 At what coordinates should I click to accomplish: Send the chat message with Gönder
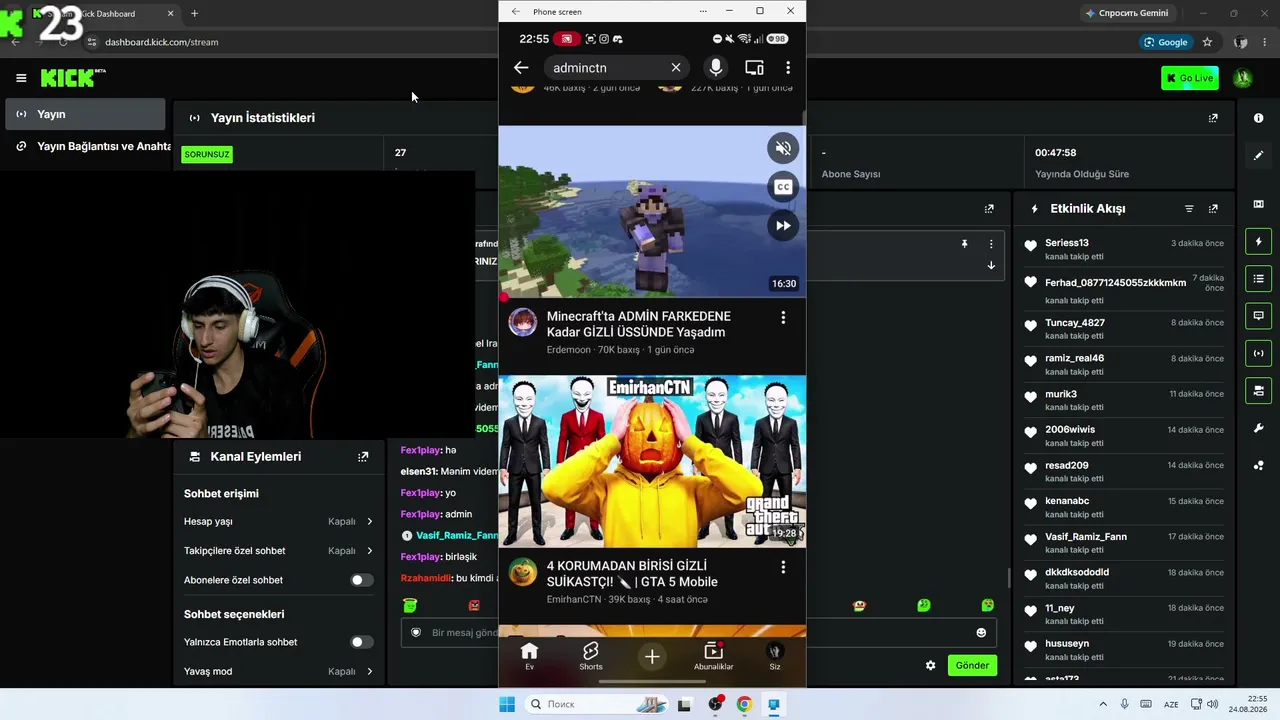[x=972, y=665]
